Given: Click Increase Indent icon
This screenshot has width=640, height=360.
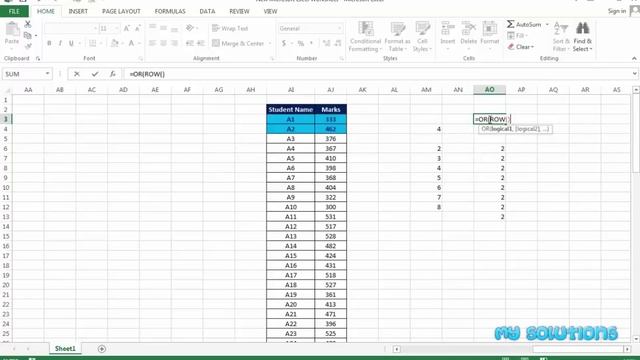Looking at the screenshot, I should [x=200, y=43].
